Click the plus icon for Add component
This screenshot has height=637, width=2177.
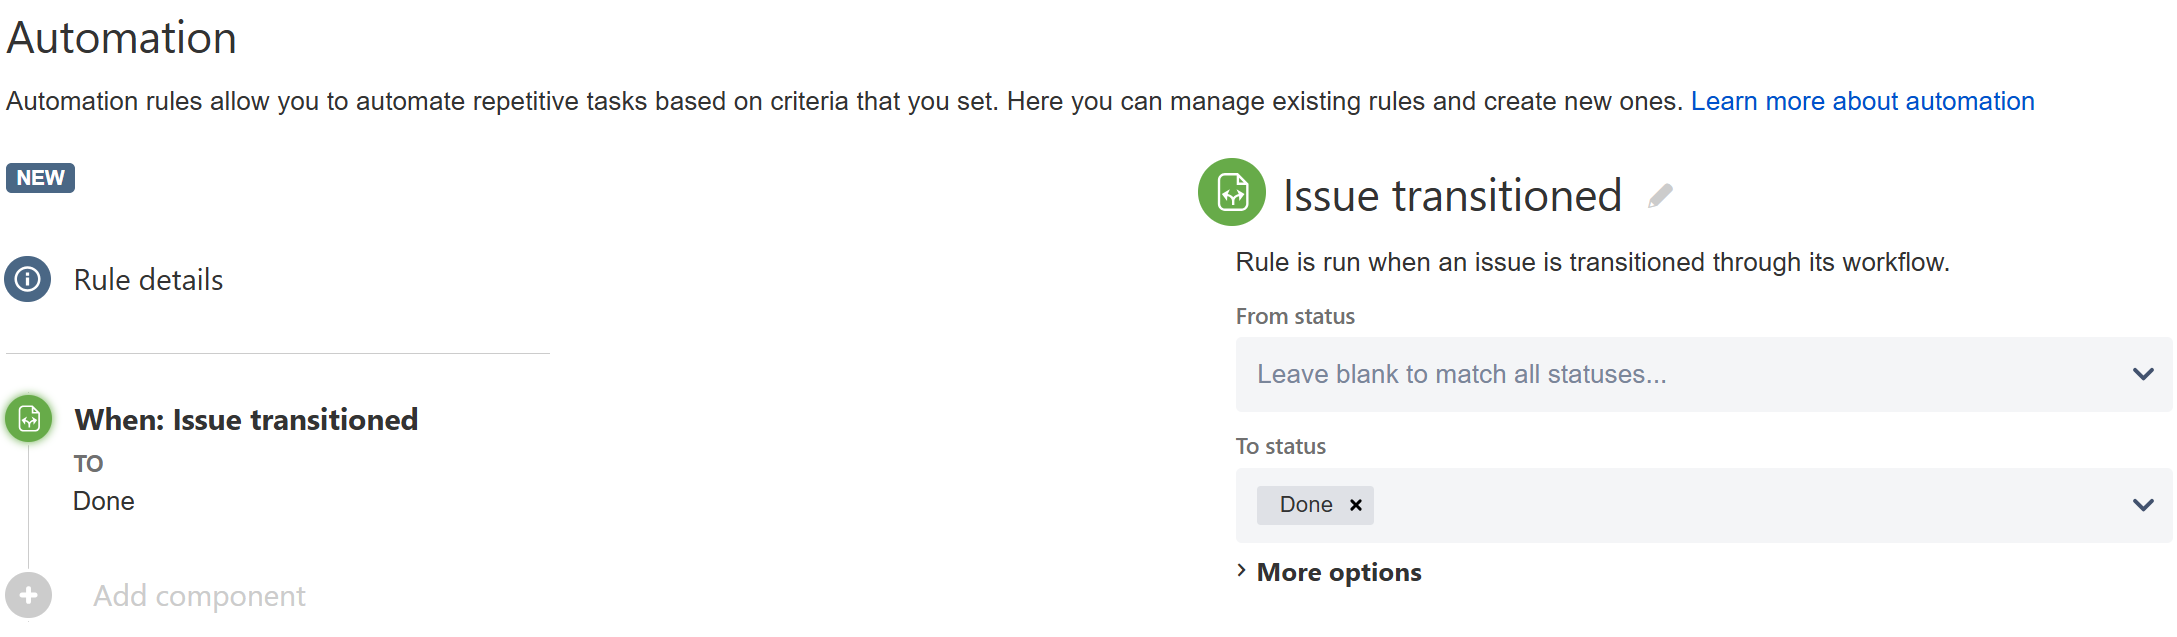29,596
